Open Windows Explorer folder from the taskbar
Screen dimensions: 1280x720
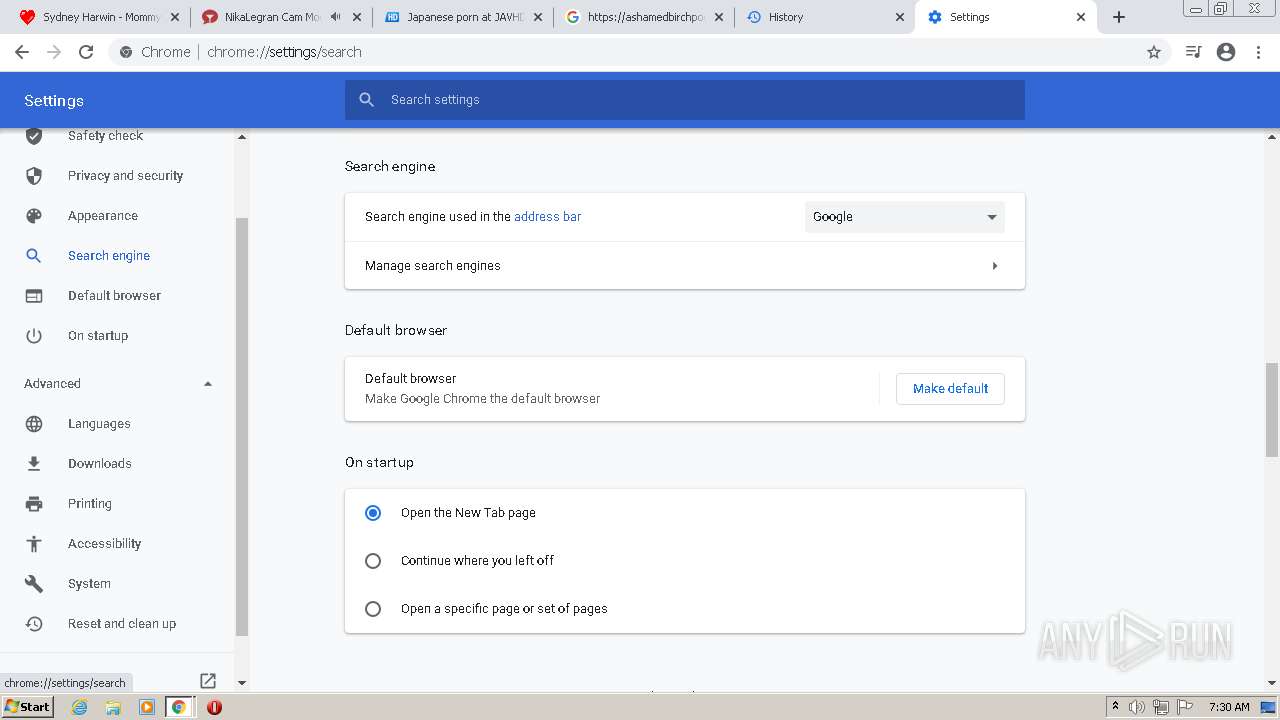coord(113,707)
